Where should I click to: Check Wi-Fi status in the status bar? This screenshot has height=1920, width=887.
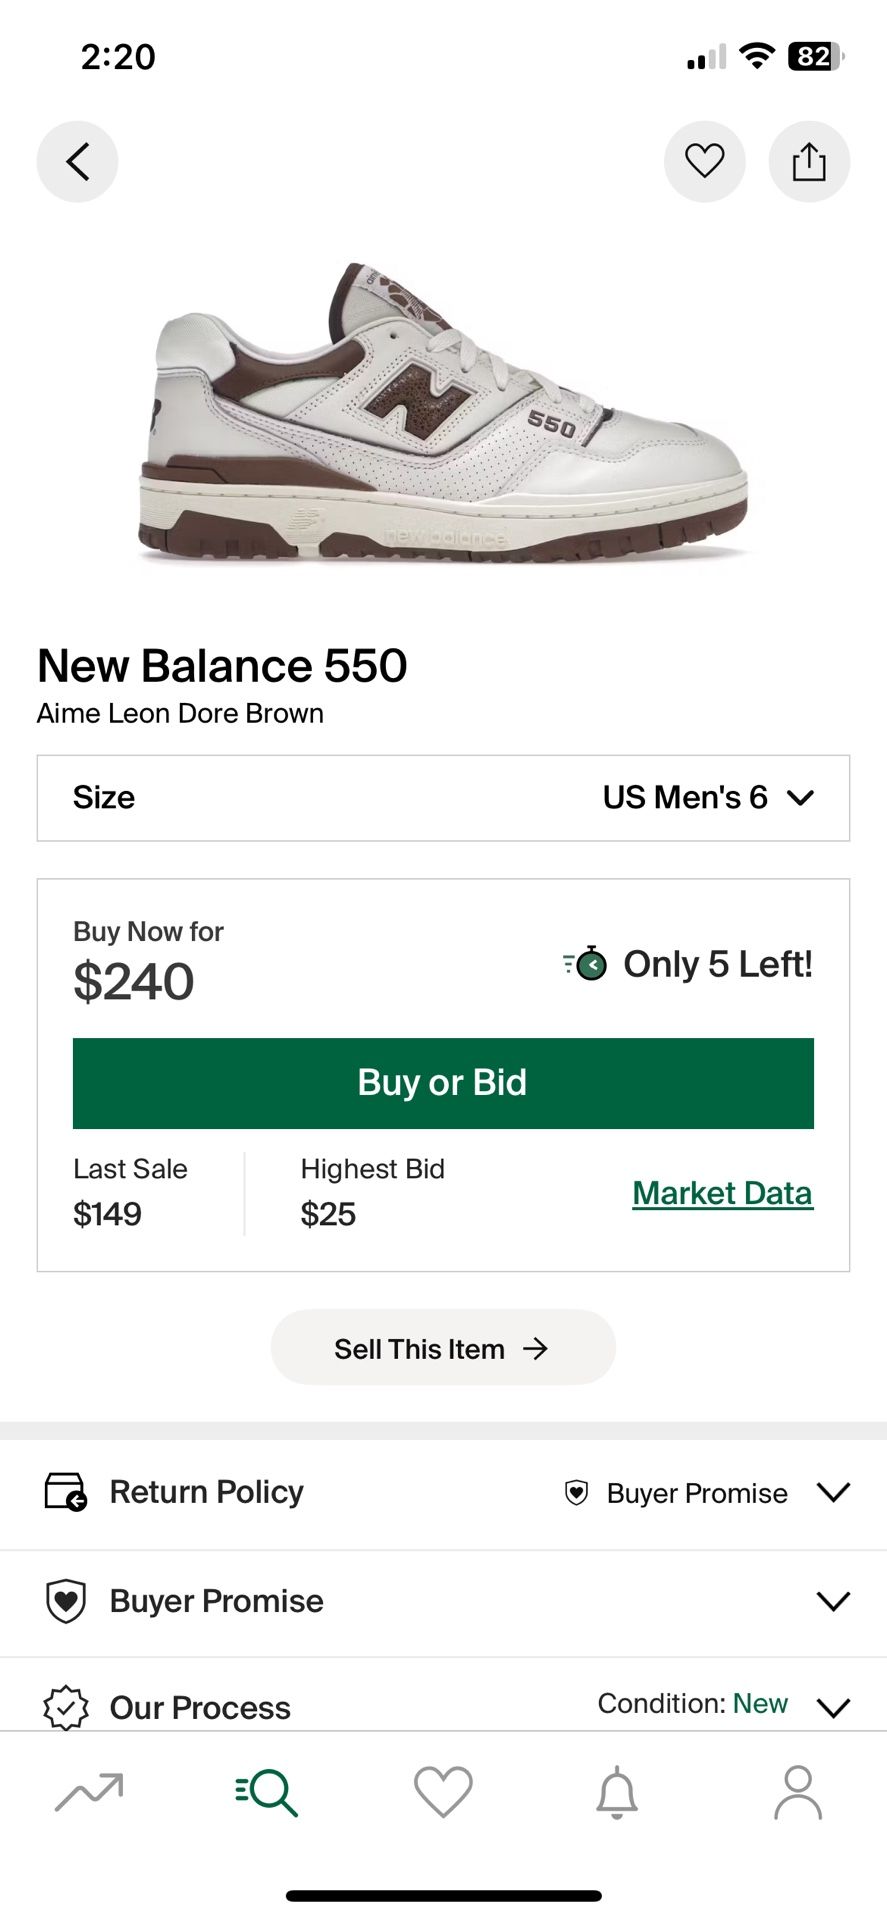[x=757, y=57]
